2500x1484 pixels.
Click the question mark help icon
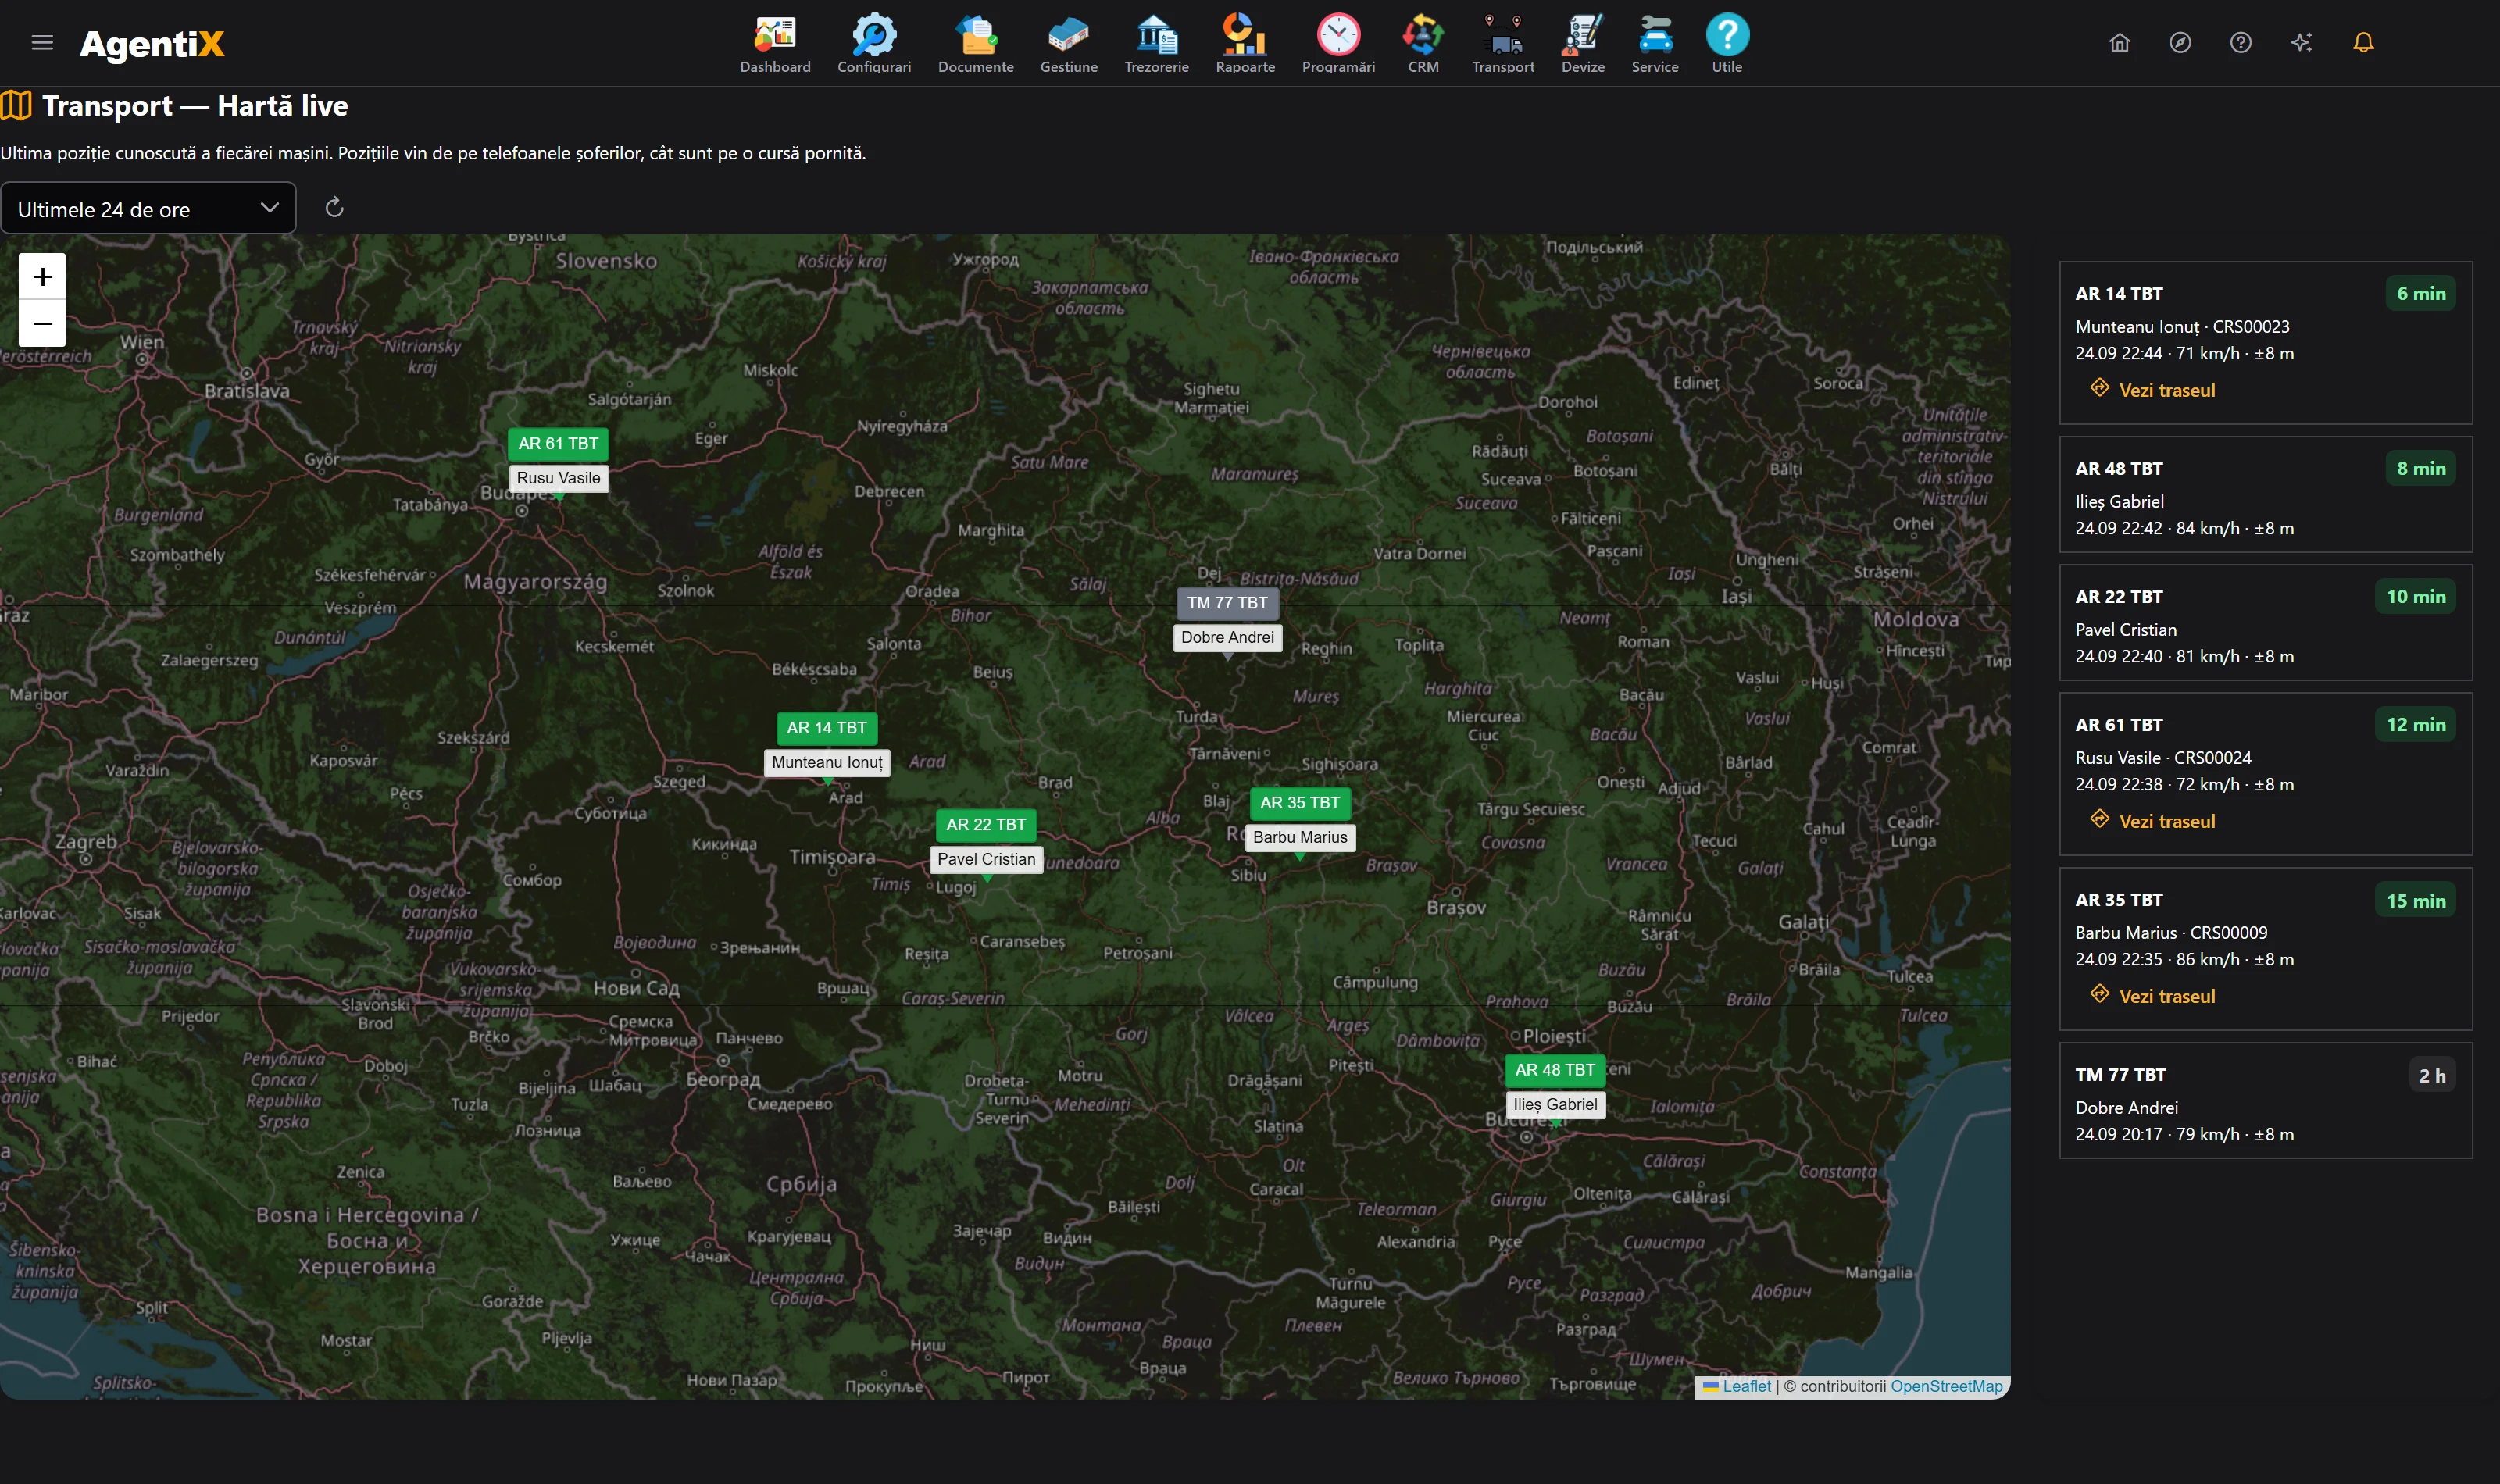click(2241, 42)
